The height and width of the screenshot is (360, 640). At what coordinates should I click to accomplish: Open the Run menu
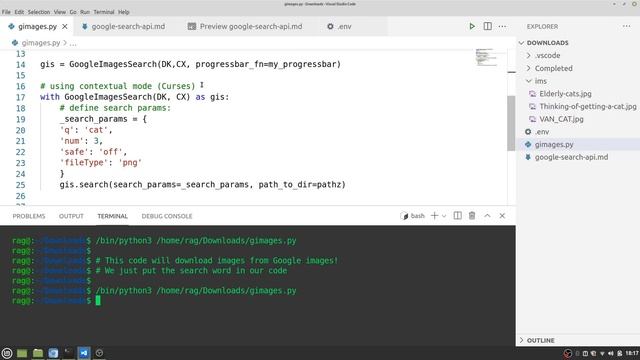point(85,12)
